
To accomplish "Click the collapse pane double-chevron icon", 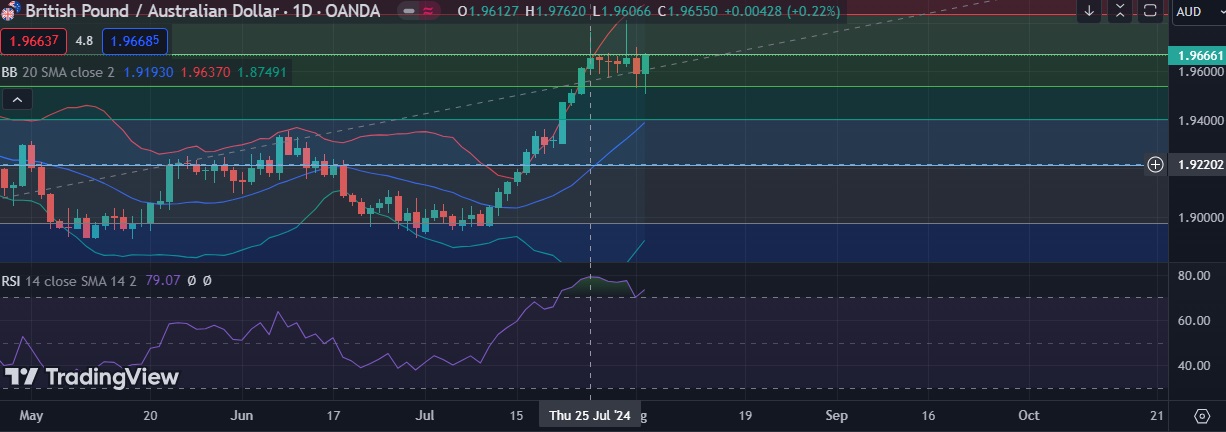I will tap(1121, 11).
